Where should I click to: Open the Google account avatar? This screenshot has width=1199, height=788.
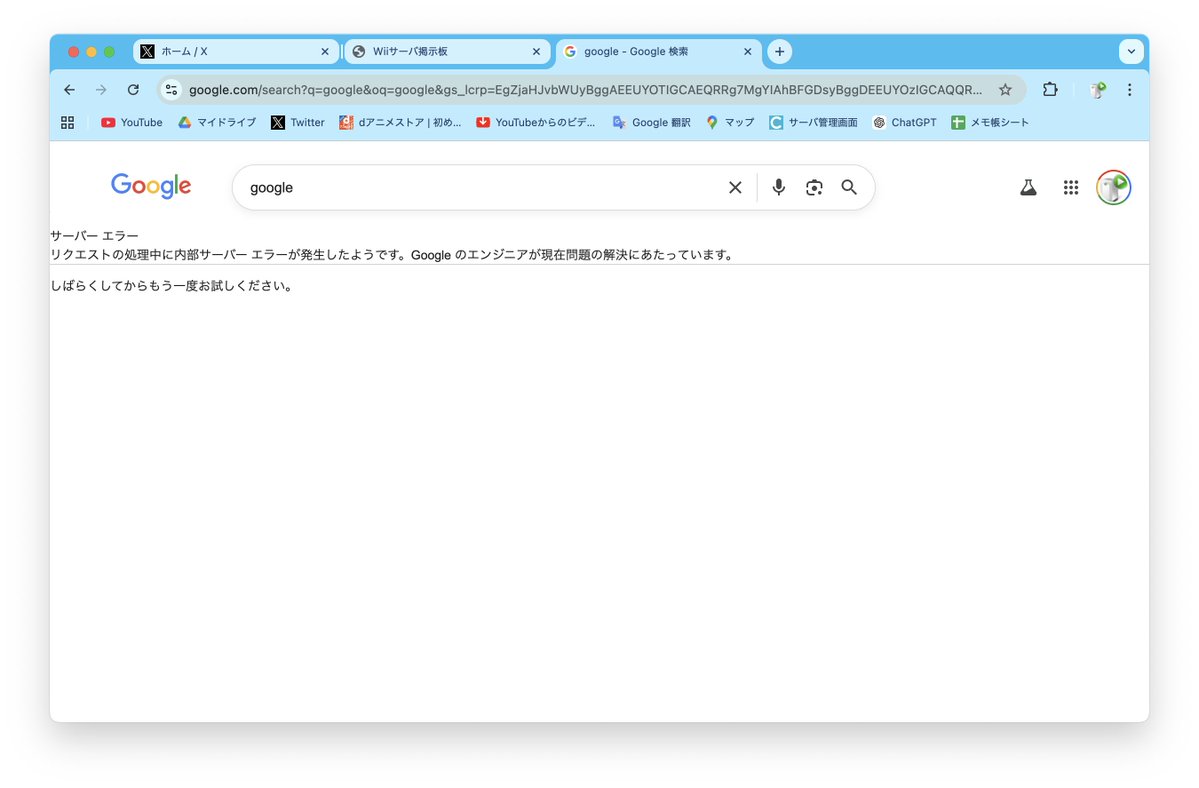point(1113,187)
